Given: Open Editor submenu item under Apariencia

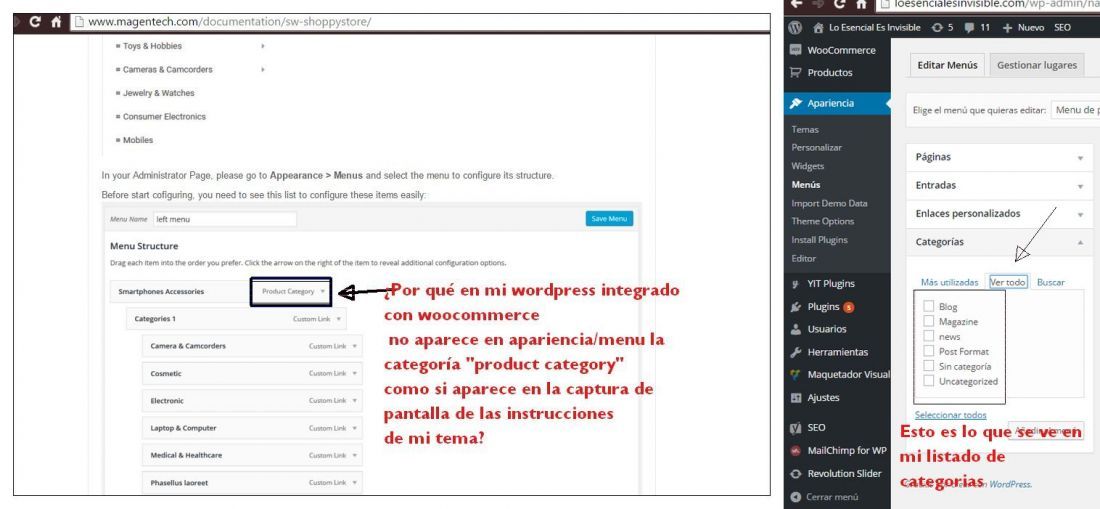Looking at the screenshot, I should tap(803, 258).
